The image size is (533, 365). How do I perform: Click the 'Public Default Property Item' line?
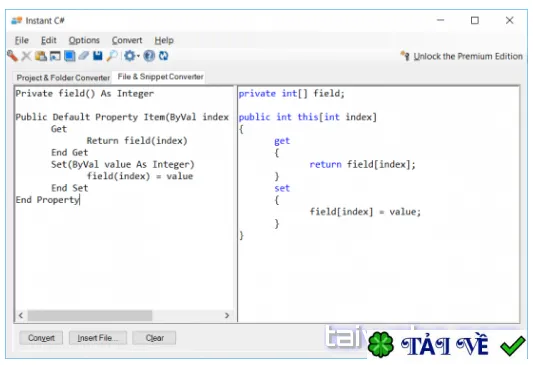coord(122,117)
